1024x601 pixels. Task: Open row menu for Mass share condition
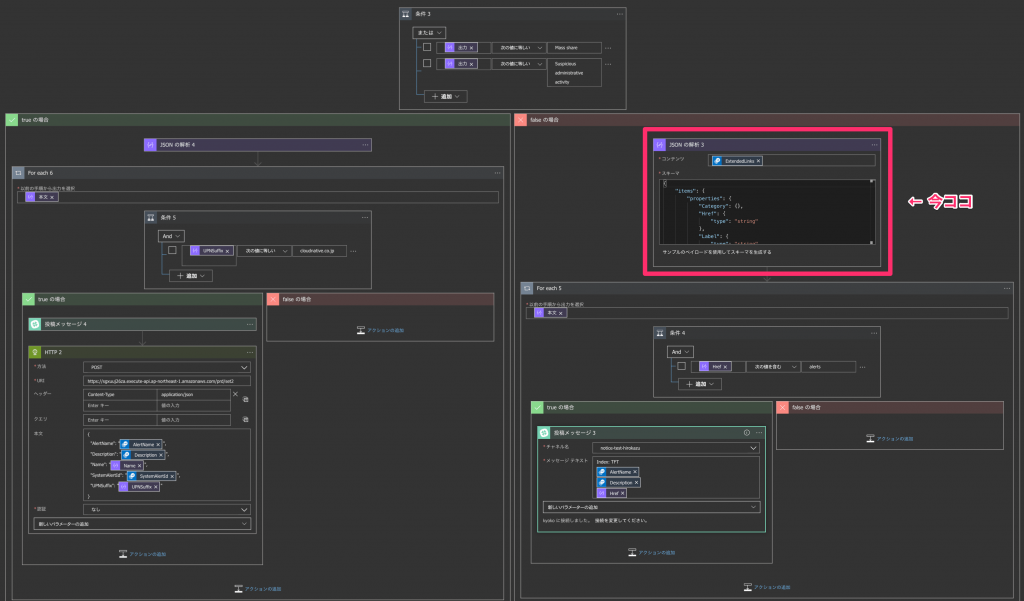[x=608, y=48]
